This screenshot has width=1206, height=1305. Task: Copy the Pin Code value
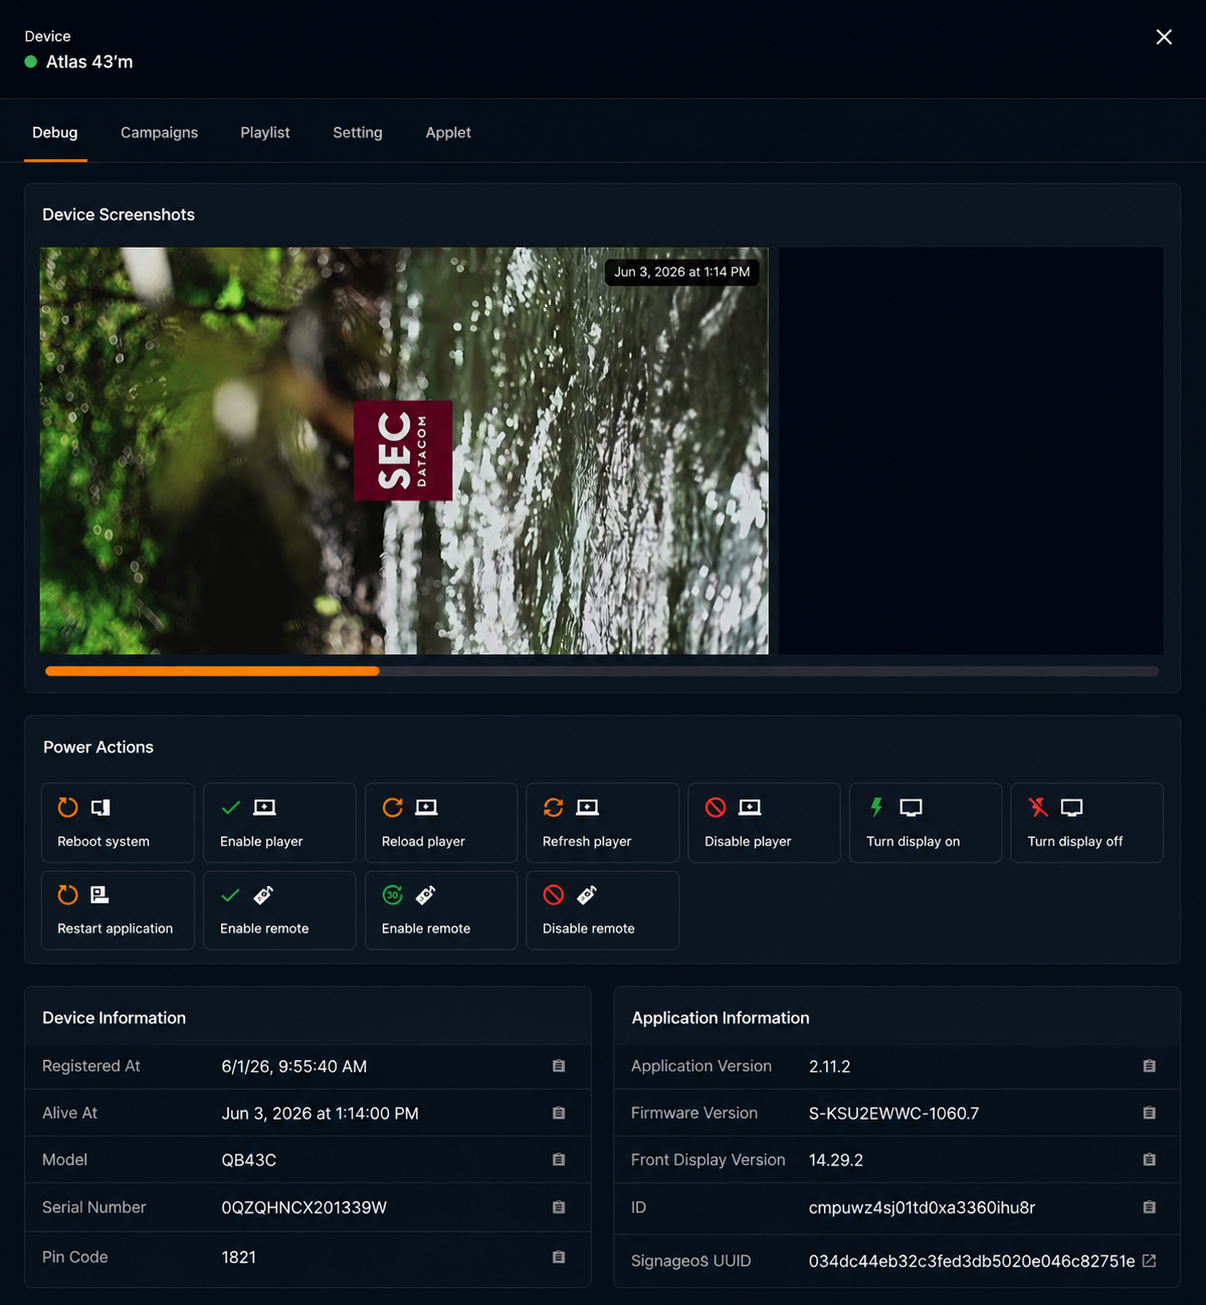[x=559, y=1257]
